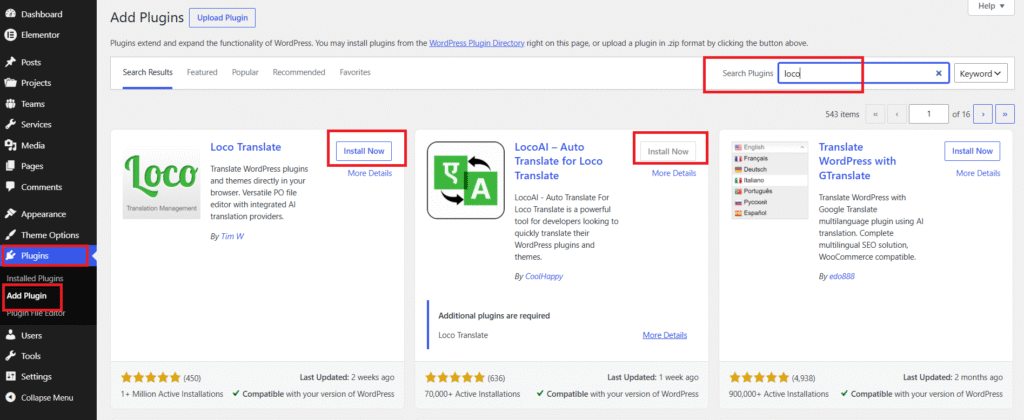Click the Upload Plugin button
1024x420 pixels.
coord(222,18)
